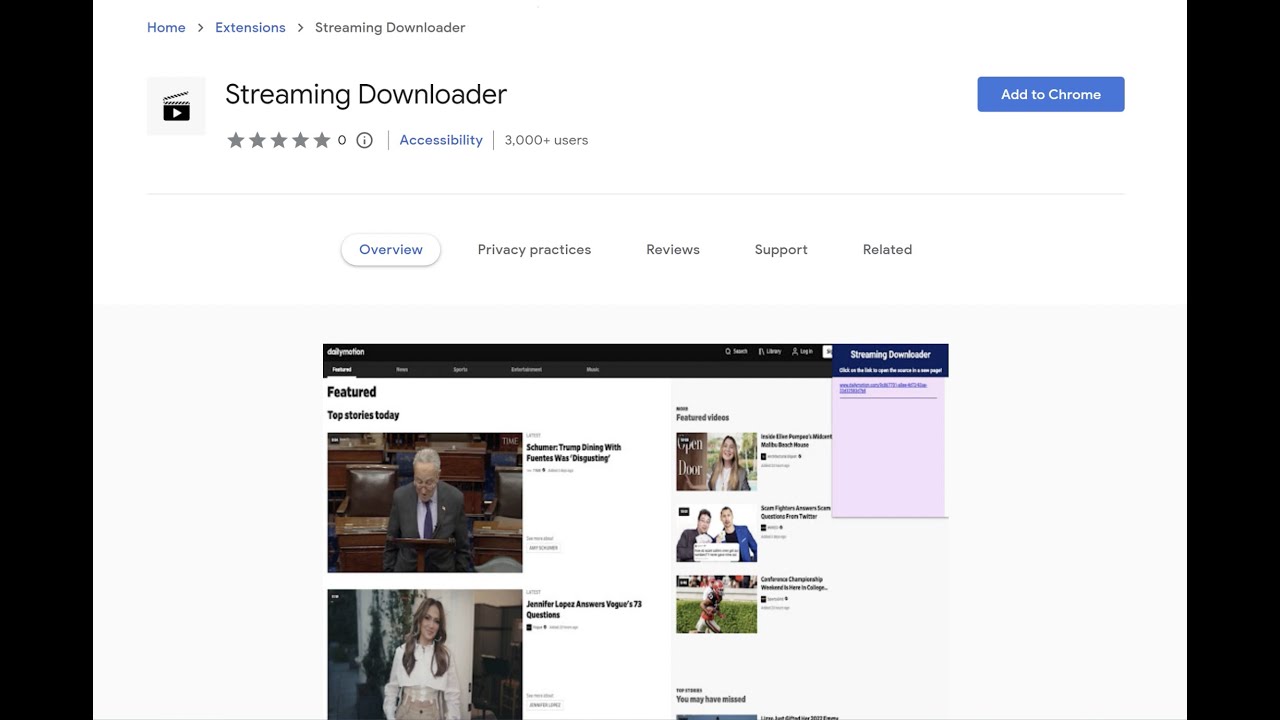Screen dimensions: 1280x720
Task: Click 'Scam Fighters Answers Scam Questions' title
Action: pyautogui.click(x=796, y=512)
